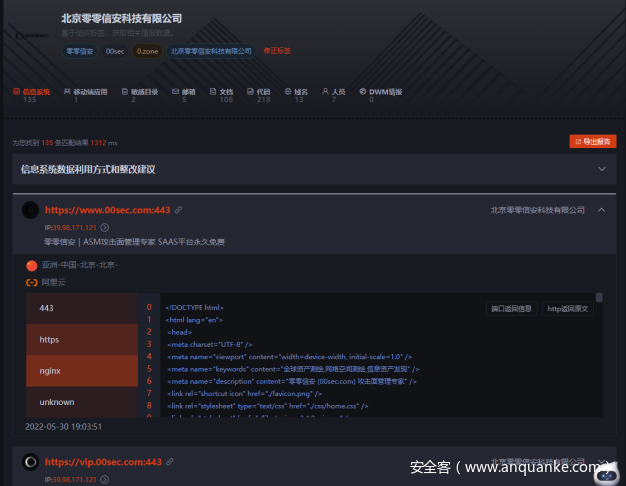626x486 pixels.
Task: Select the nginx row
Action: coord(82,371)
